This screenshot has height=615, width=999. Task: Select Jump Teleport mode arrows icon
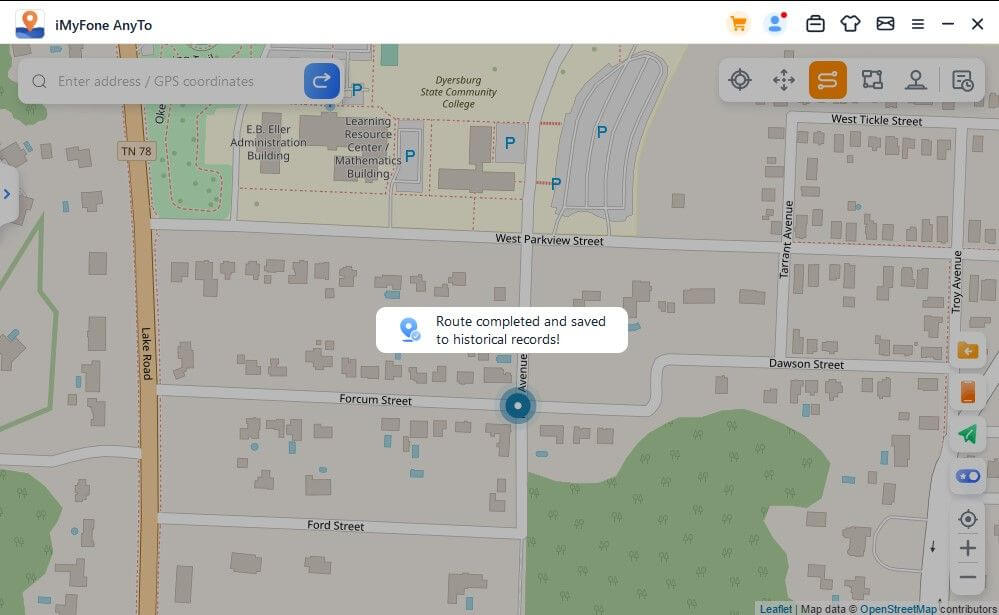[x=784, y=80]
